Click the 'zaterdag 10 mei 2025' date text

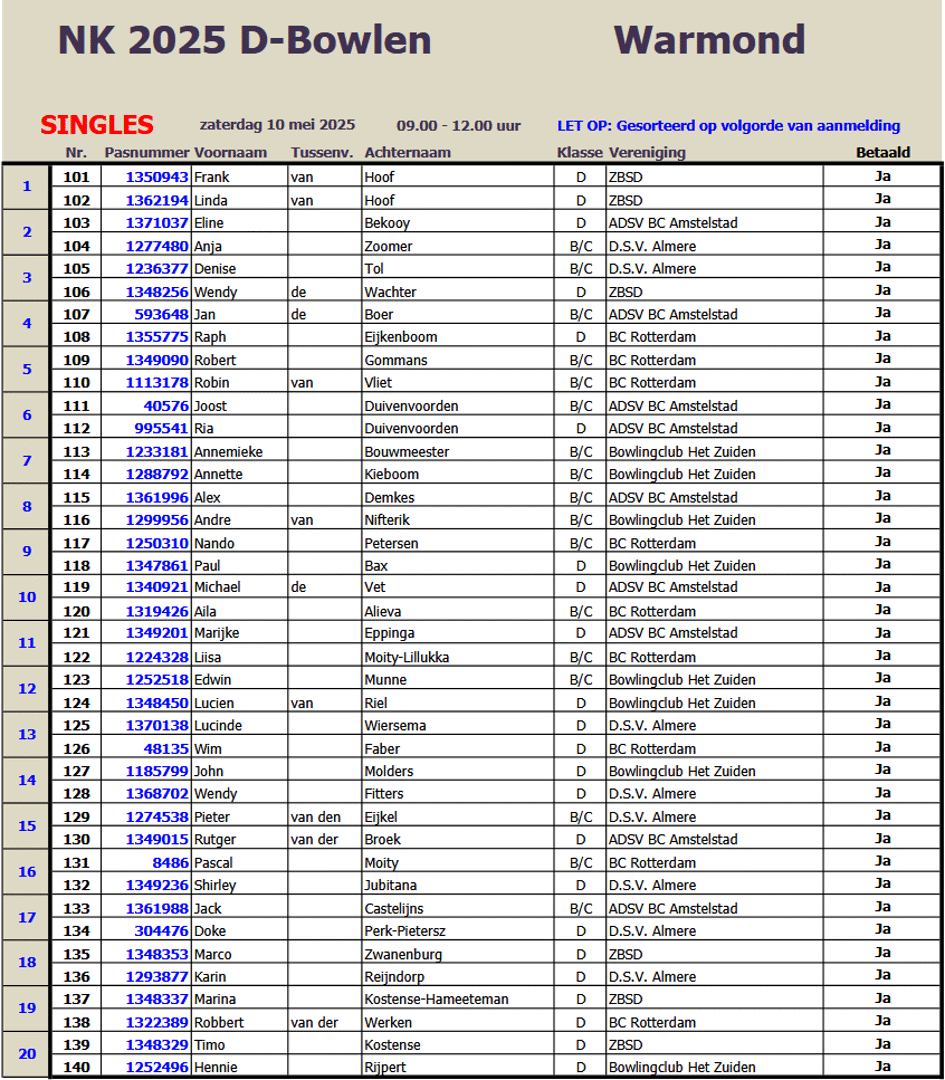[277, 126]
